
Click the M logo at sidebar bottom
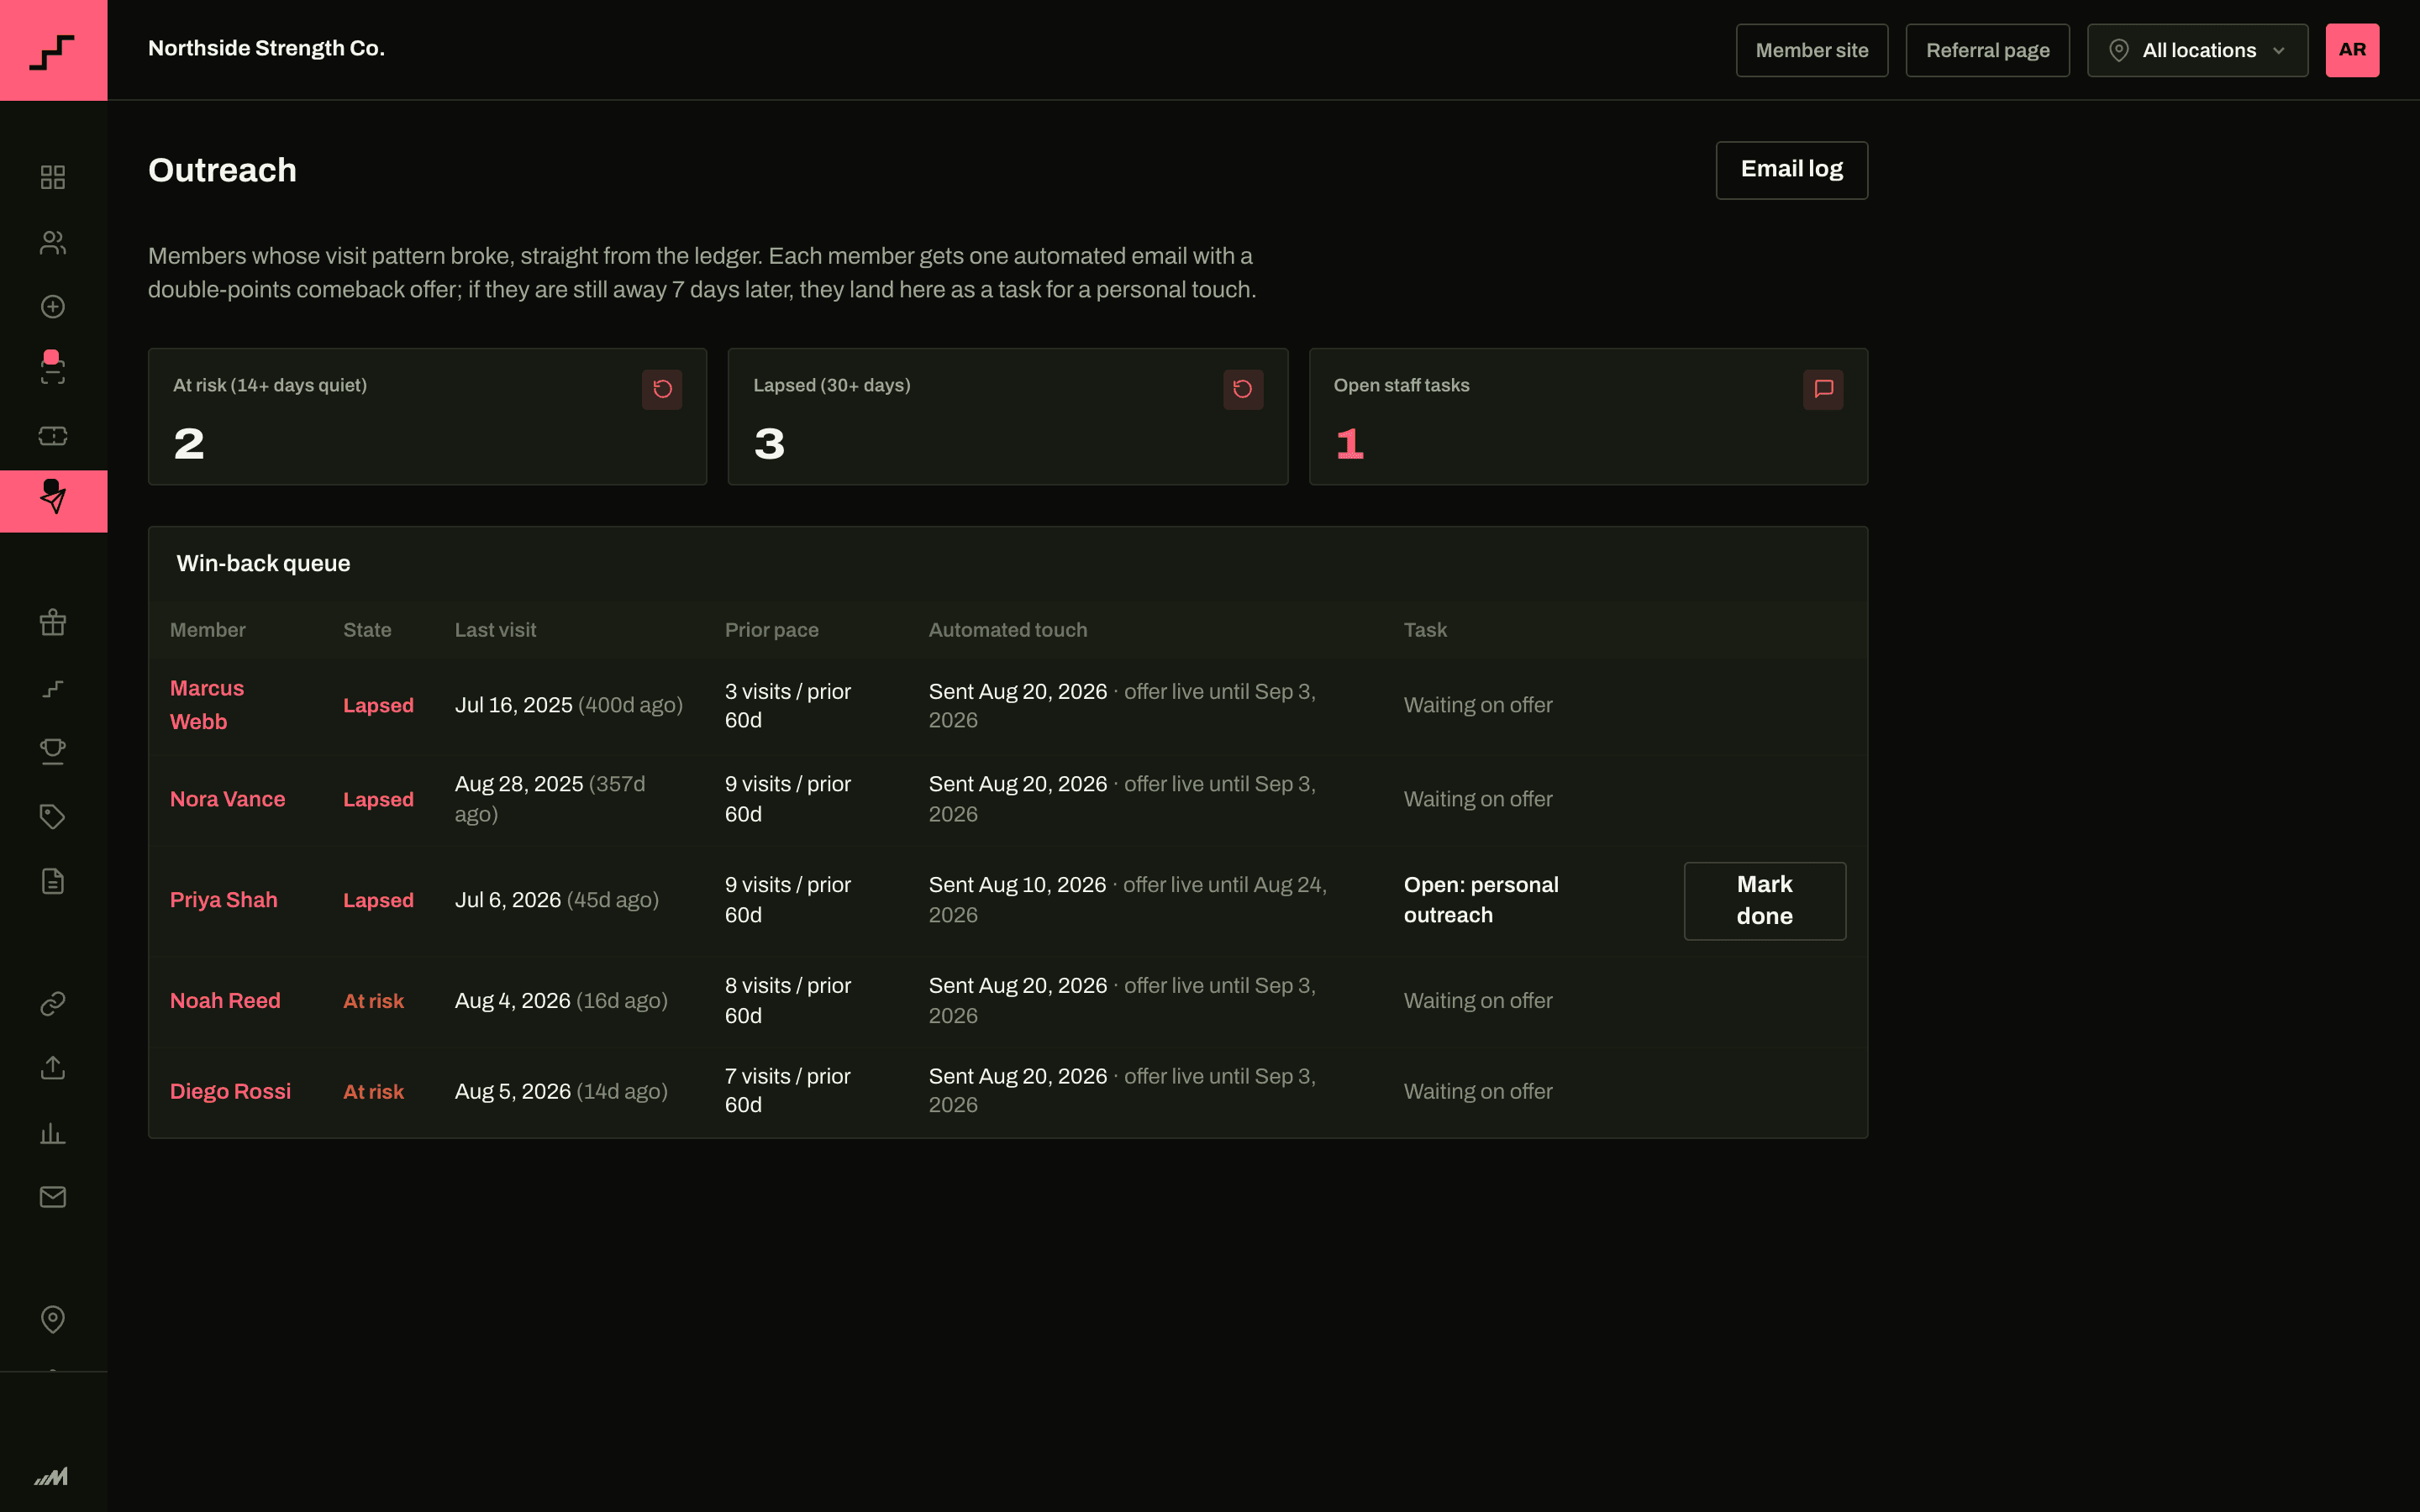click(x=52, y=1476)
